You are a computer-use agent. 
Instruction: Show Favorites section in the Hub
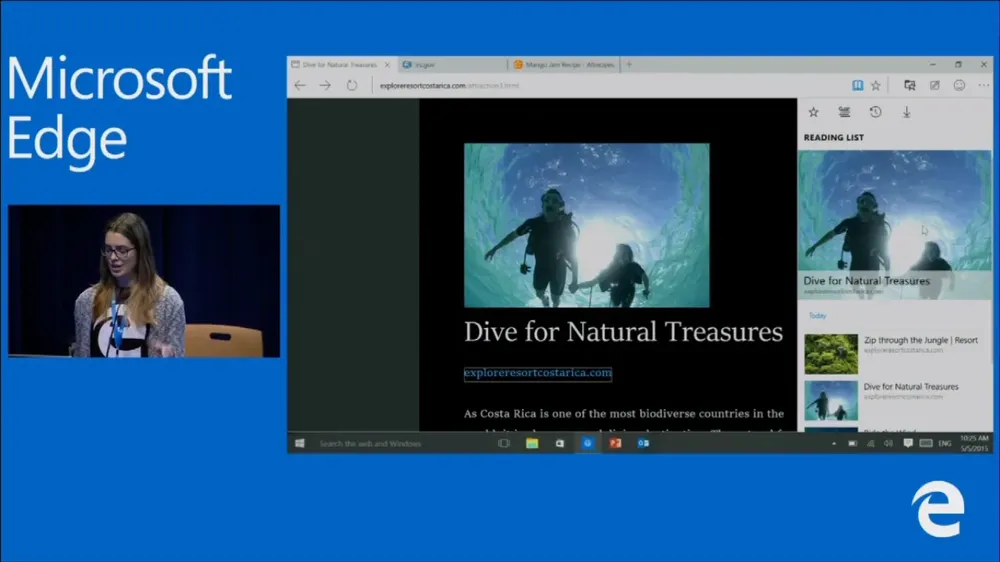pyautogui.click(x=814, y=112)
